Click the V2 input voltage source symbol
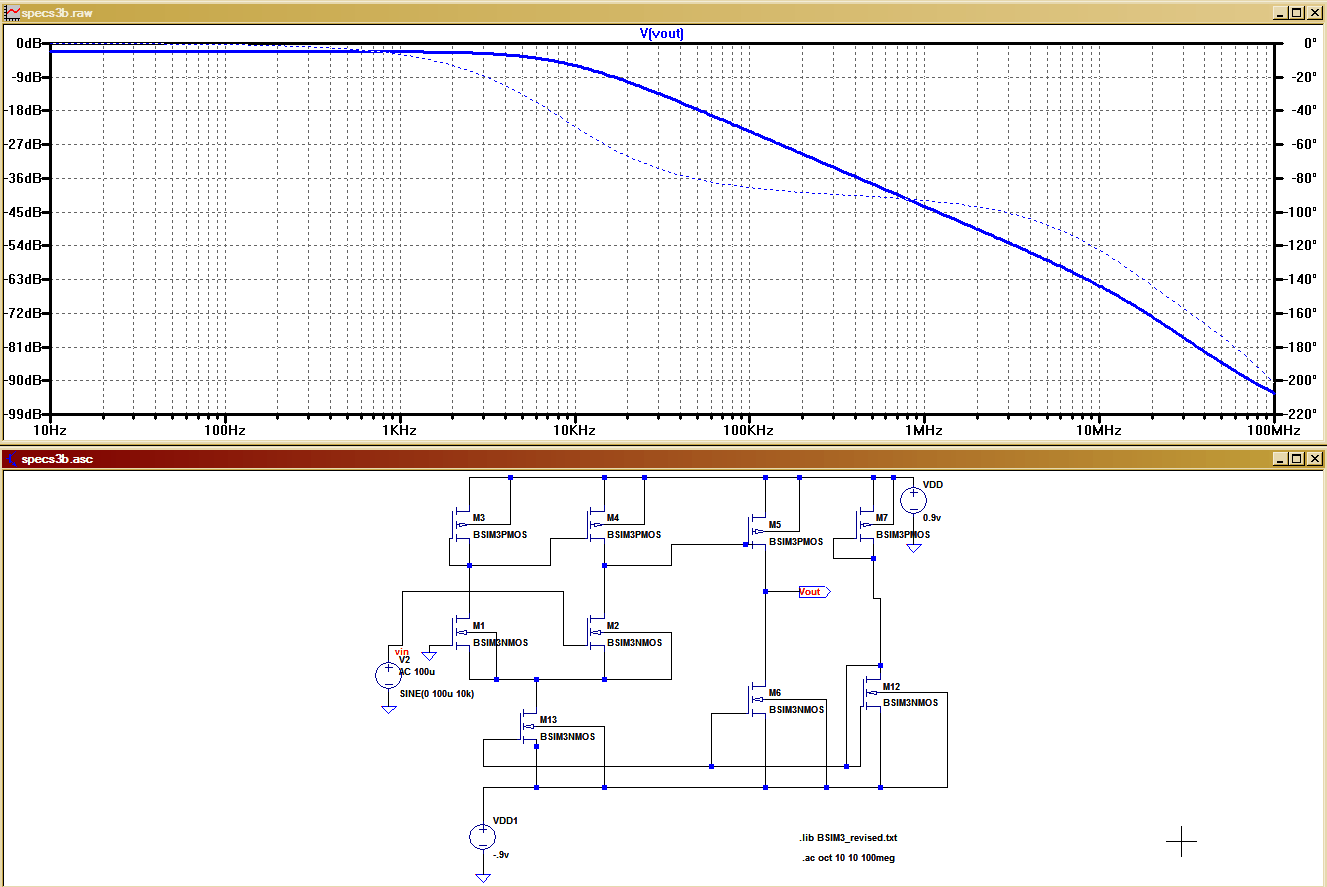 point(388,675)
